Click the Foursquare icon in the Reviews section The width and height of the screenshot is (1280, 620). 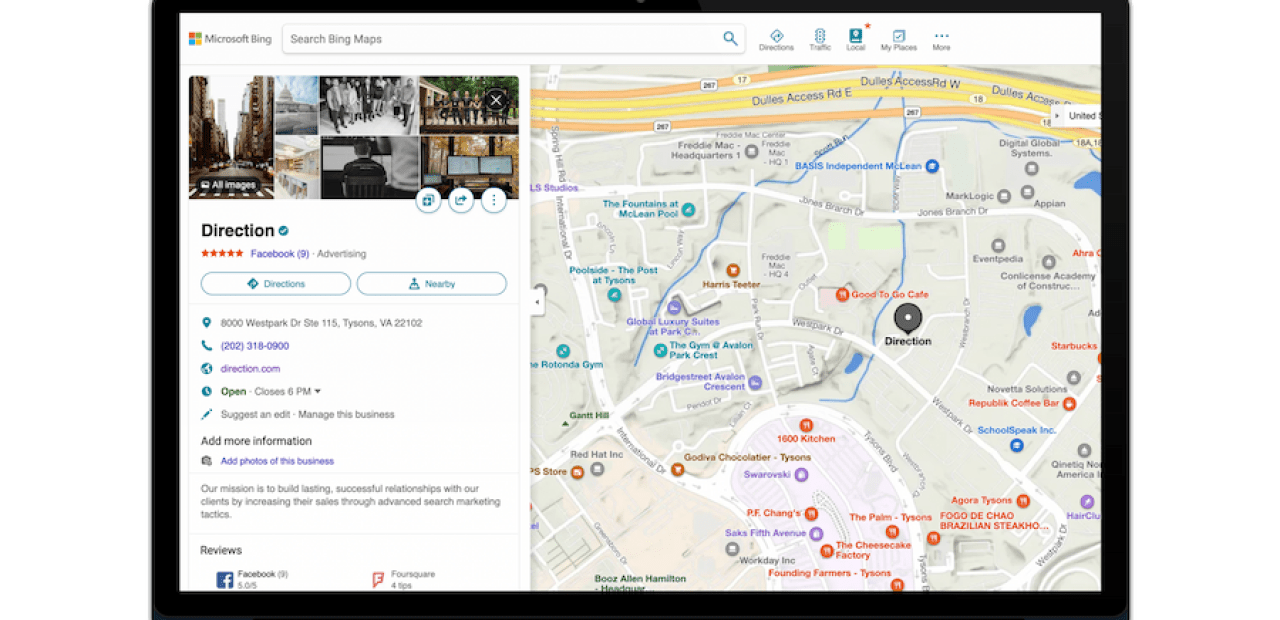(380, 578)
